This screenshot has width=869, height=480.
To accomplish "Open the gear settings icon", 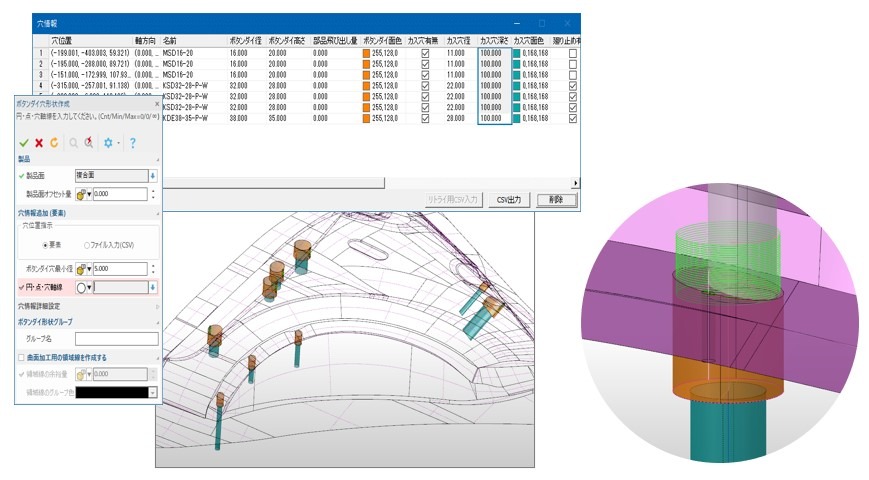I will 108,143.
